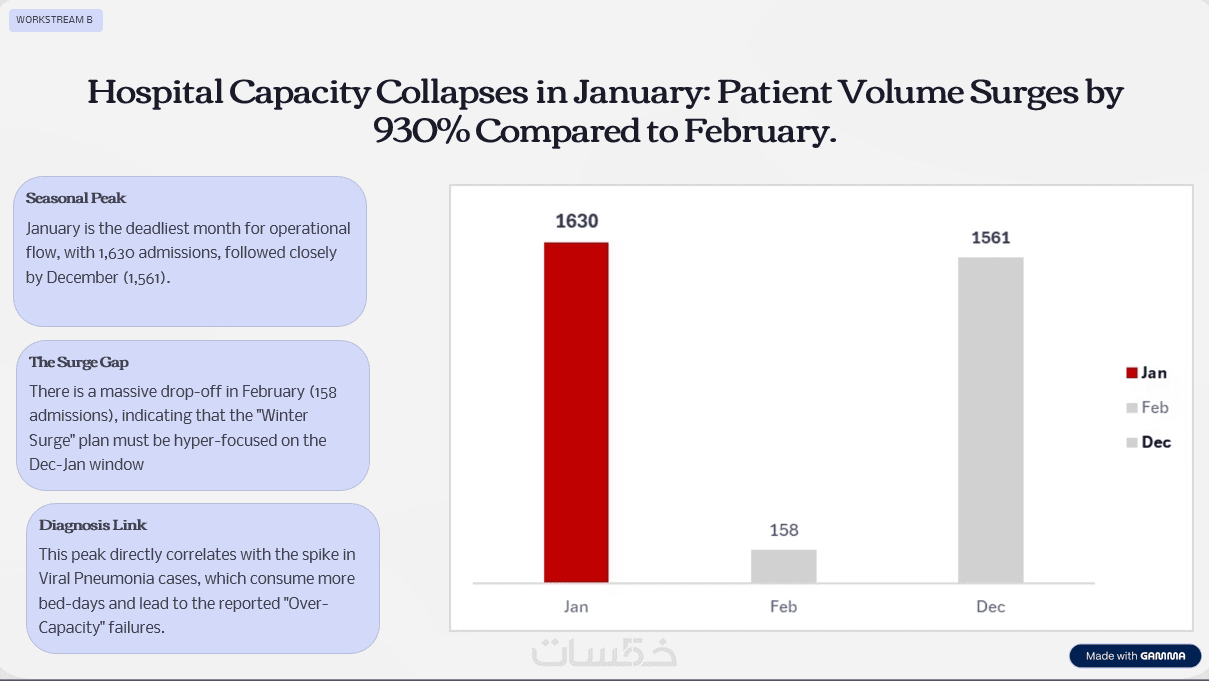Select the gray Feb bar
Image resolution: width=1209 pixels, height=681 pixels.
(x=783, y=565)
